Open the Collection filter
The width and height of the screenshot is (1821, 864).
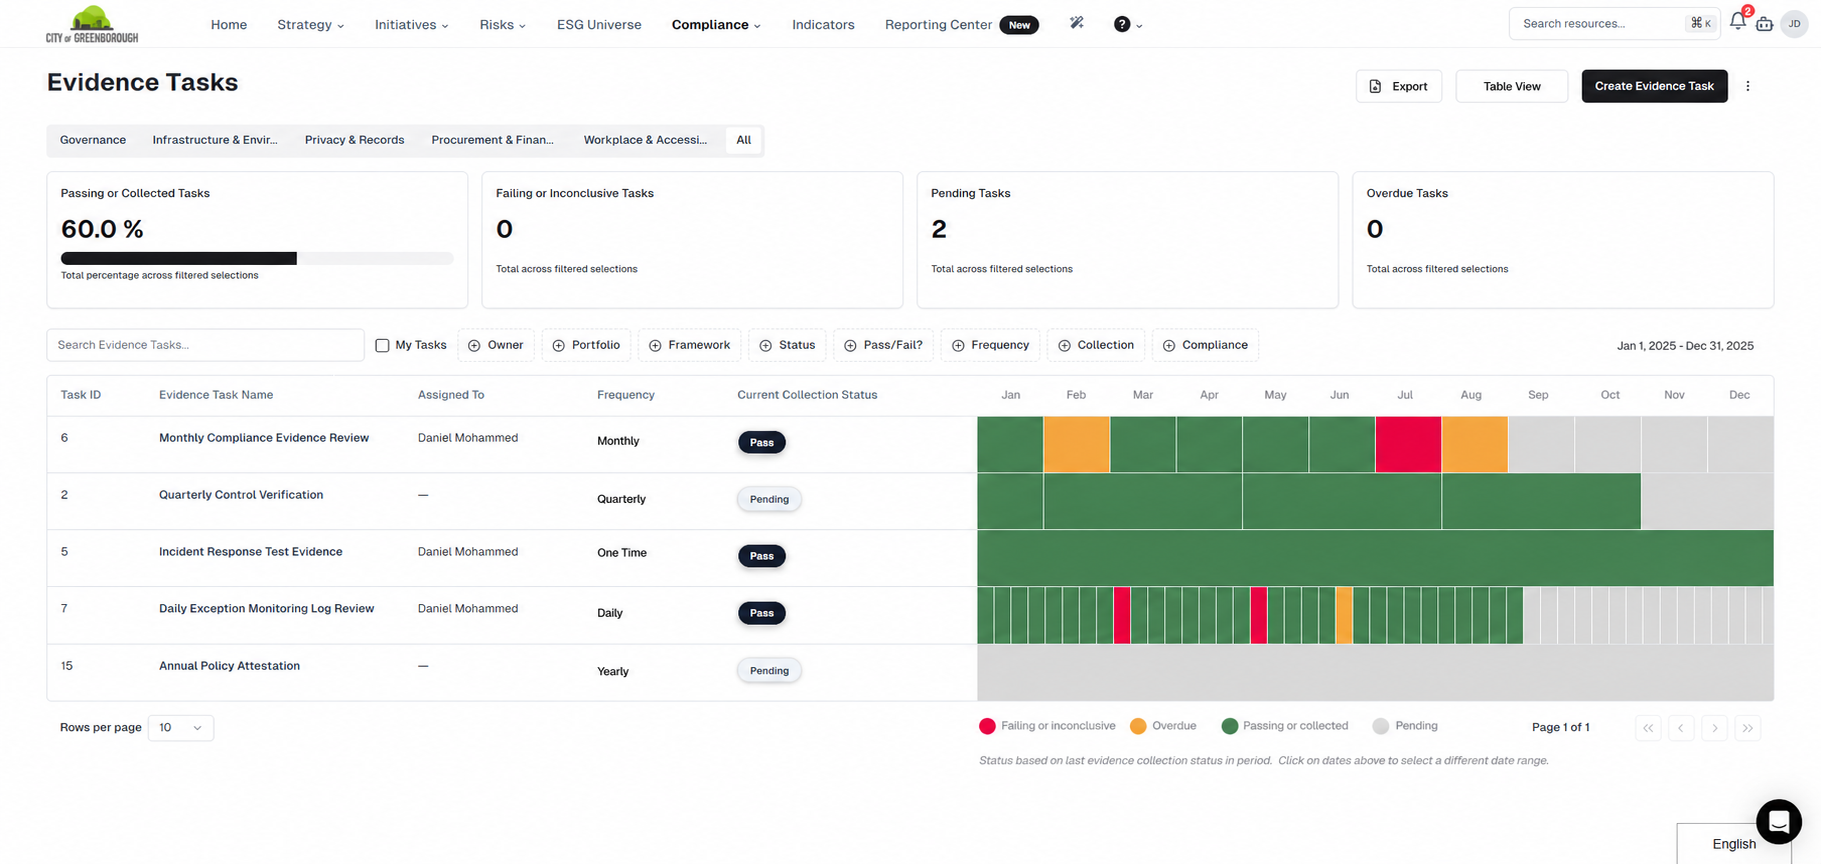click(1096, 345)
